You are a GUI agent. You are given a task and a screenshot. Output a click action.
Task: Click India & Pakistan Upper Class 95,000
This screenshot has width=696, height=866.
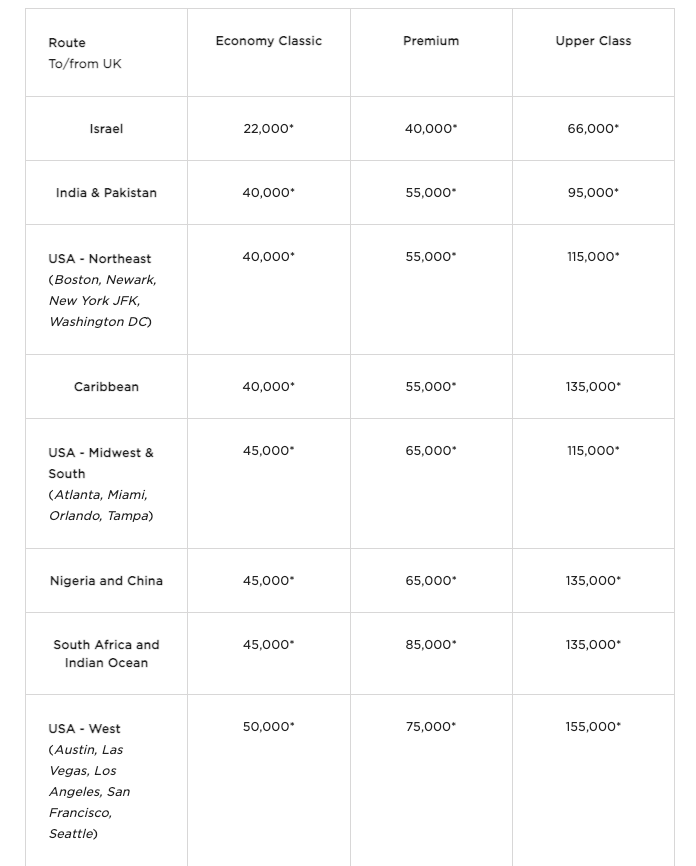(593, 193)
